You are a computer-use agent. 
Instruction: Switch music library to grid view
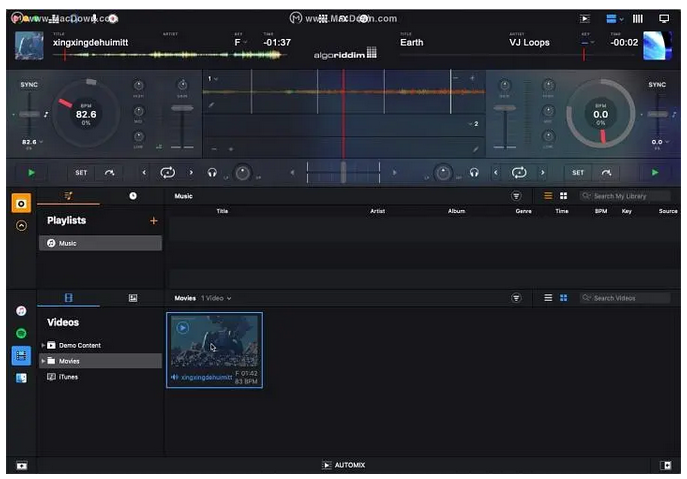pos(563,196)
